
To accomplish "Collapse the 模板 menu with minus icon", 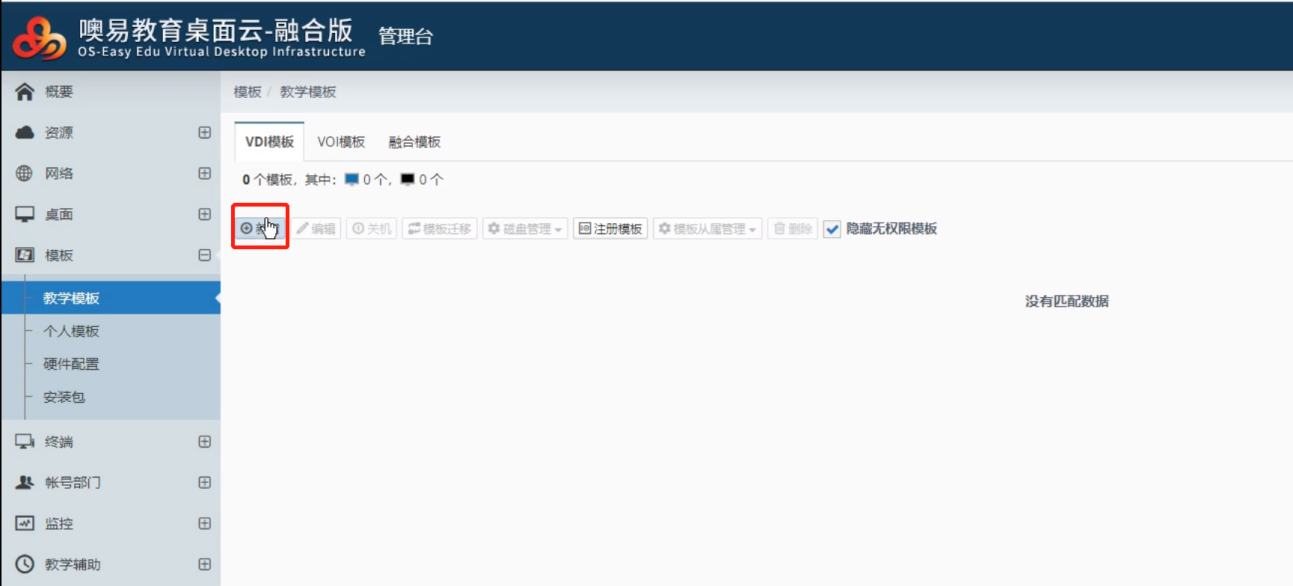I will tap(205, 256).
